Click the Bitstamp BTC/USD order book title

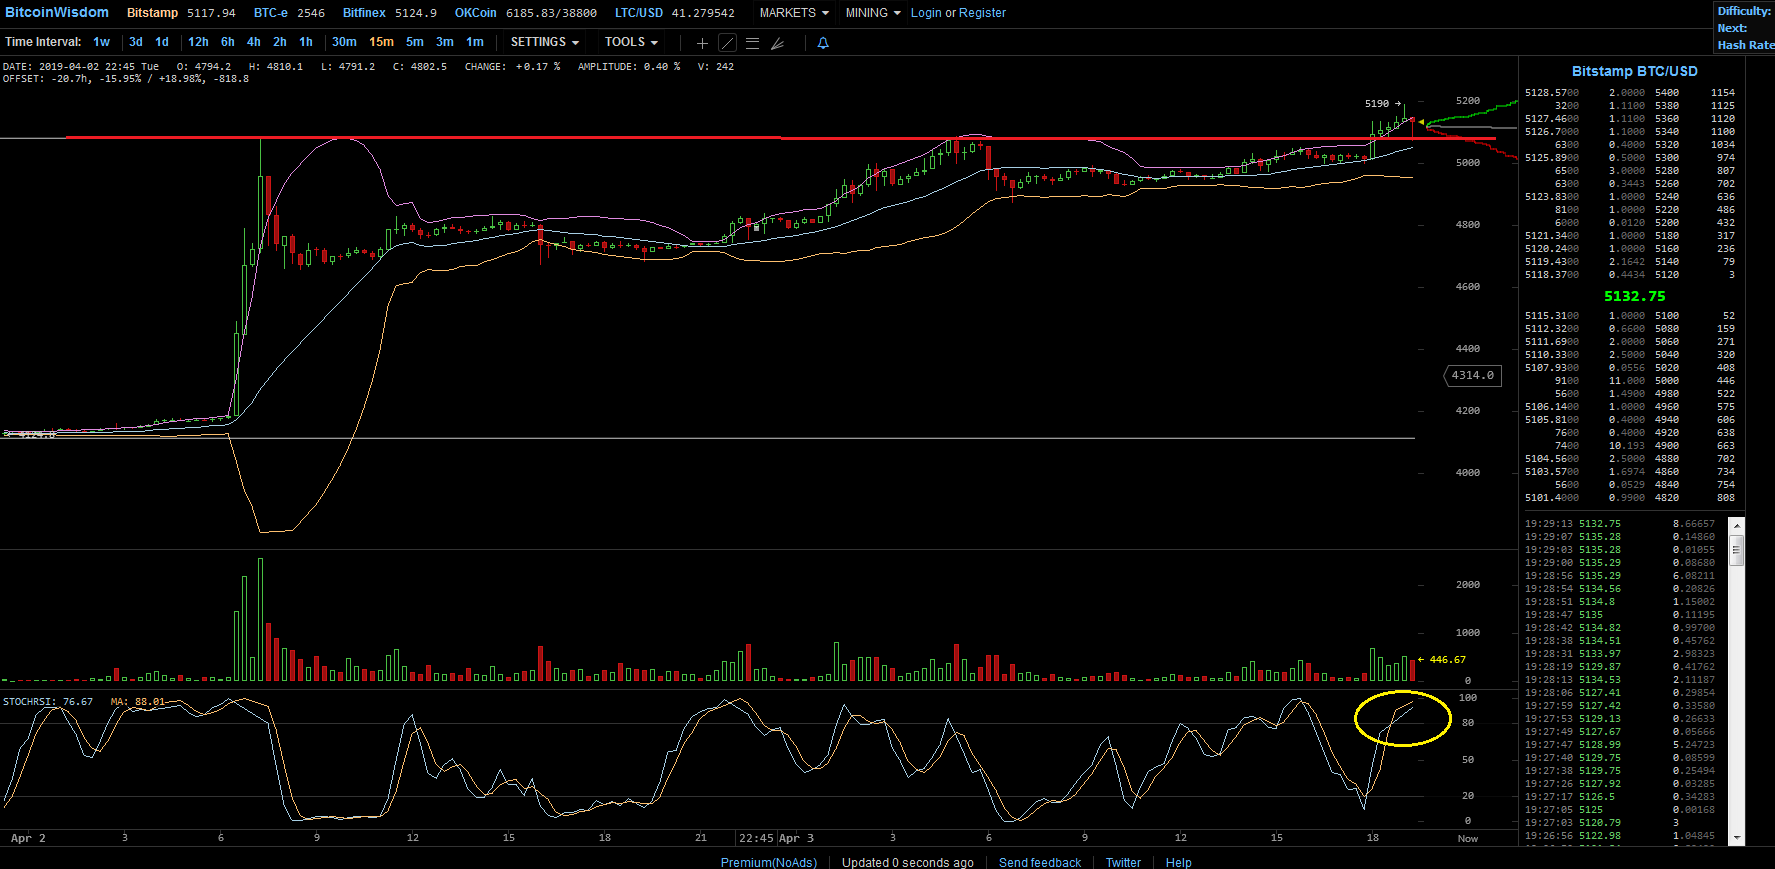pyautogui.click(x=1635, y=71)
